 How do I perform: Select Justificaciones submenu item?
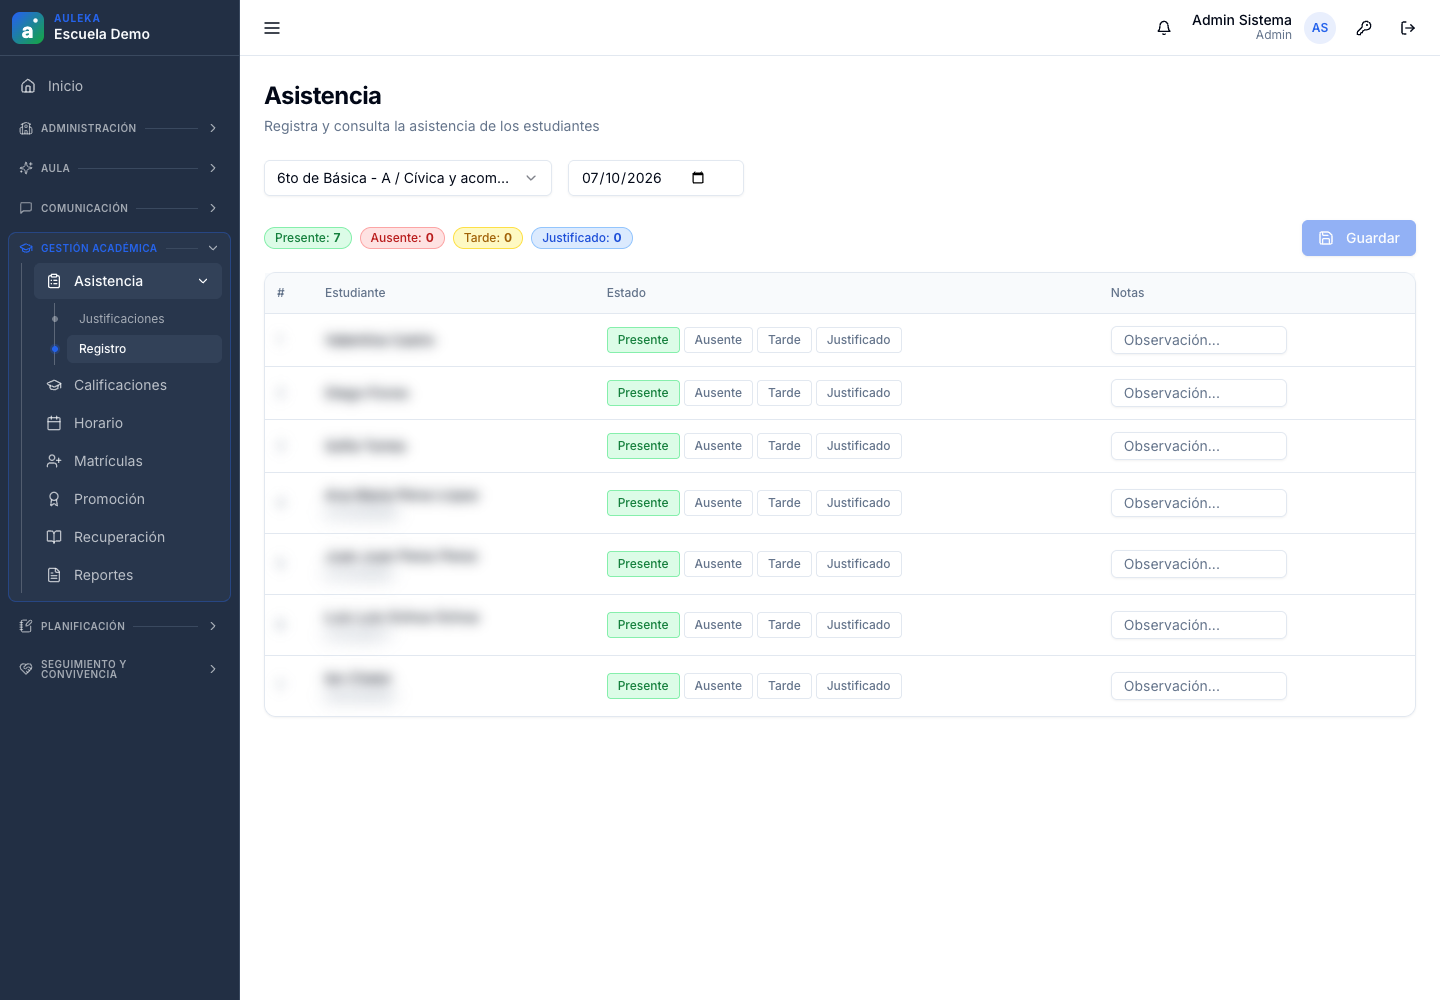coord(144,319)
